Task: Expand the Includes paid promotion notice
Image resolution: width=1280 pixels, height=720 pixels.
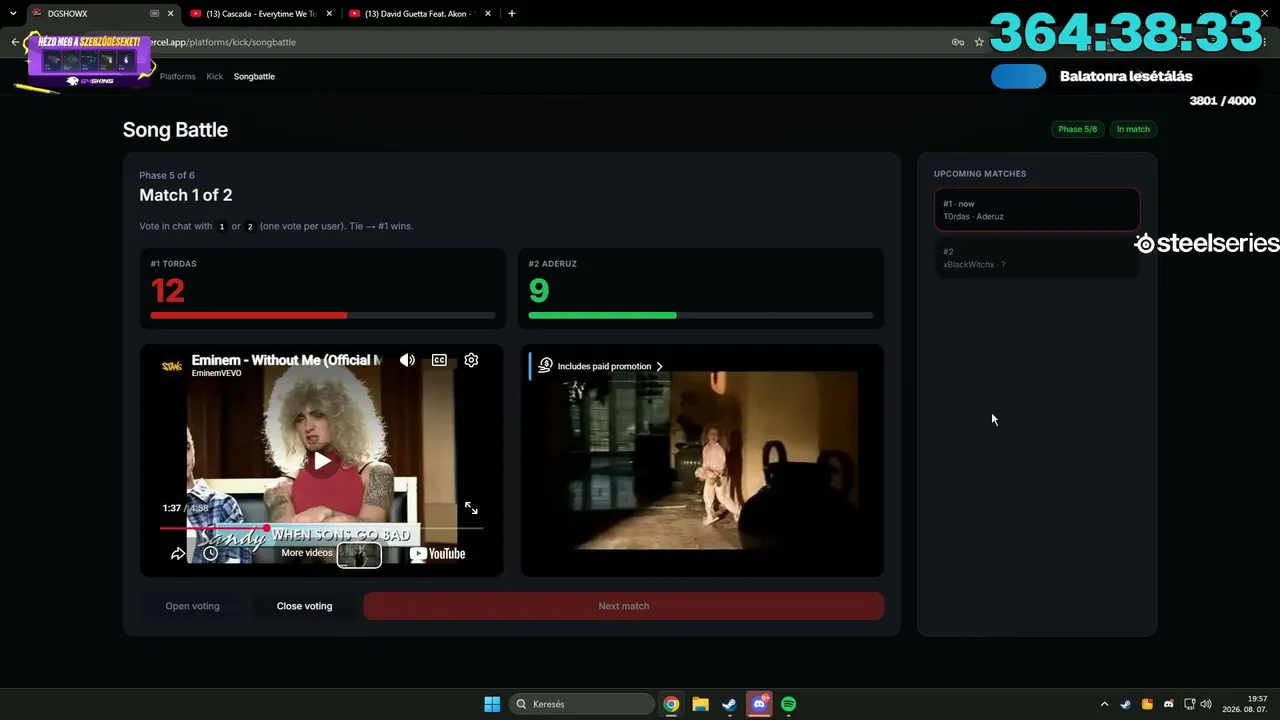Action: (610, 366)
